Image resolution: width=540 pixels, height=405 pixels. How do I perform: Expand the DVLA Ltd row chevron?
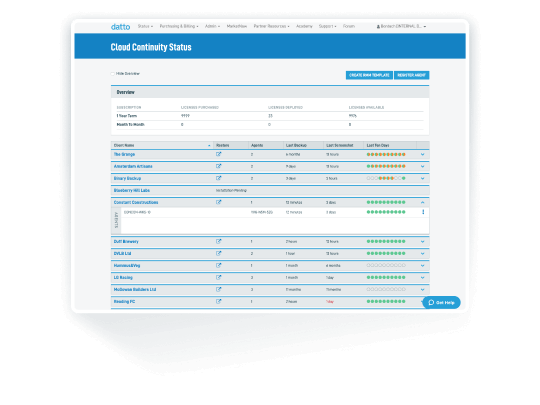pos(423,254)
